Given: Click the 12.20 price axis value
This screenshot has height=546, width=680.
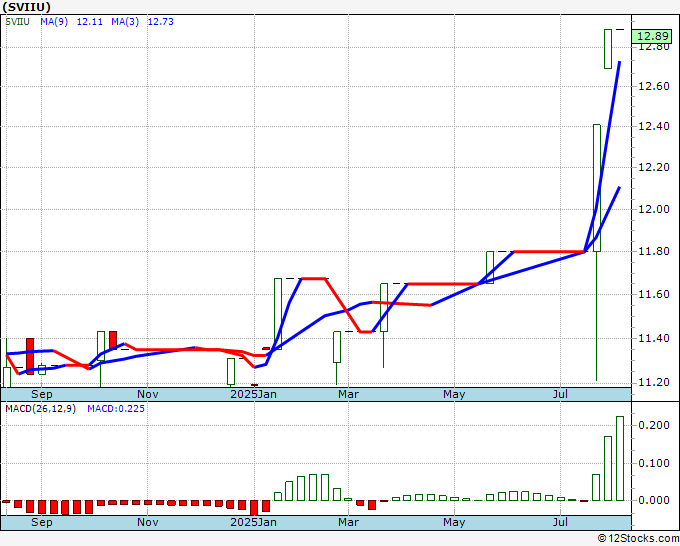Looking at the screenshot, I should click(x=654, y=167).
